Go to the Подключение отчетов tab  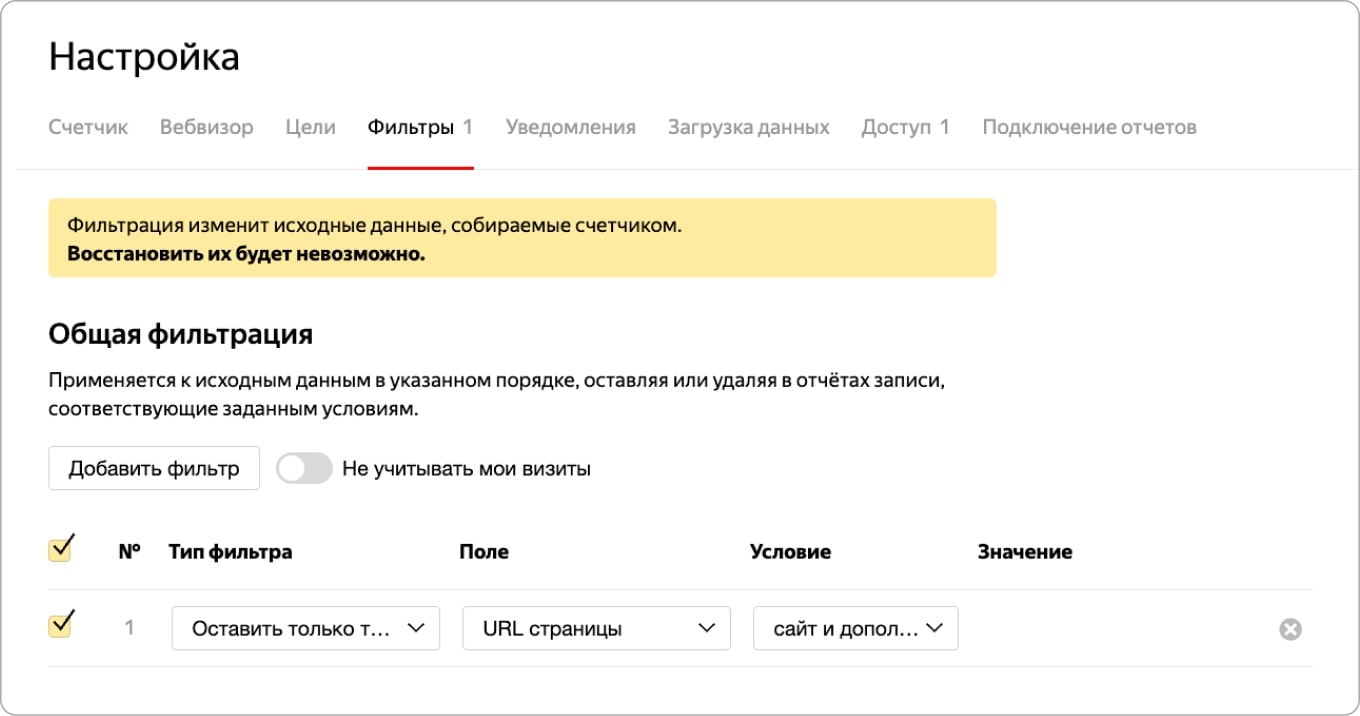[1089, 127]
